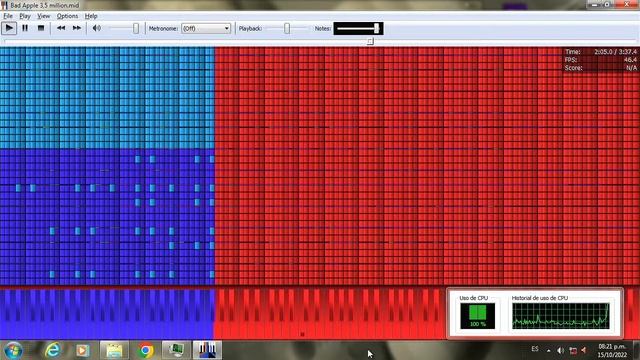Click the app icon in the title bar
The width and height of the screenshot is (640, 360).
click(x=4, y=5)
